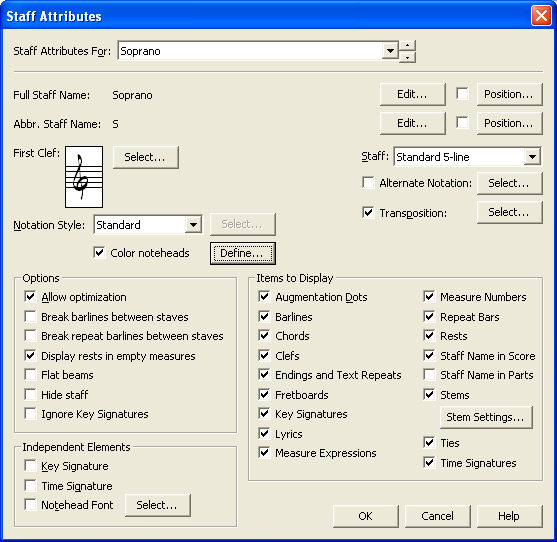The image size is (557, 542).
Task: Enable Alternate Notation checkbox
Action: click(x=368, y=183)
